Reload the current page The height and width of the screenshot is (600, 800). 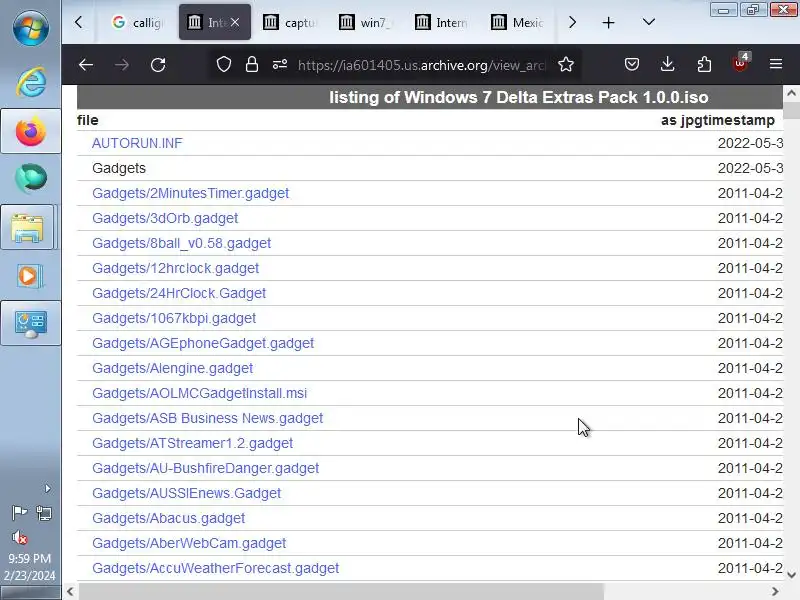(x=158, y=65)
